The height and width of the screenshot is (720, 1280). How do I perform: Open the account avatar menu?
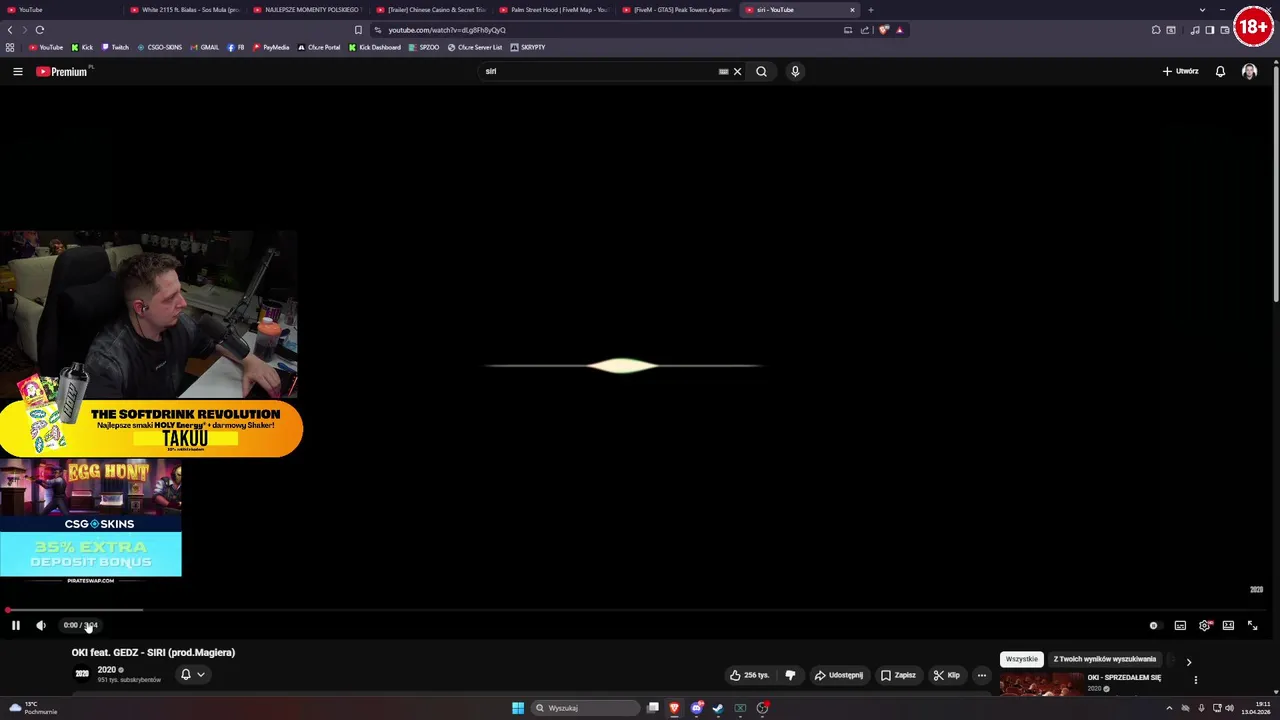coord(1249,71)
